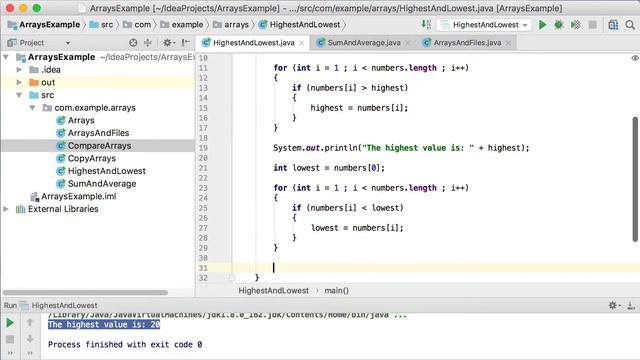The image size is (640, 360).
Task: Close the SumAndAverage.java tab
Action: [407, 43]
